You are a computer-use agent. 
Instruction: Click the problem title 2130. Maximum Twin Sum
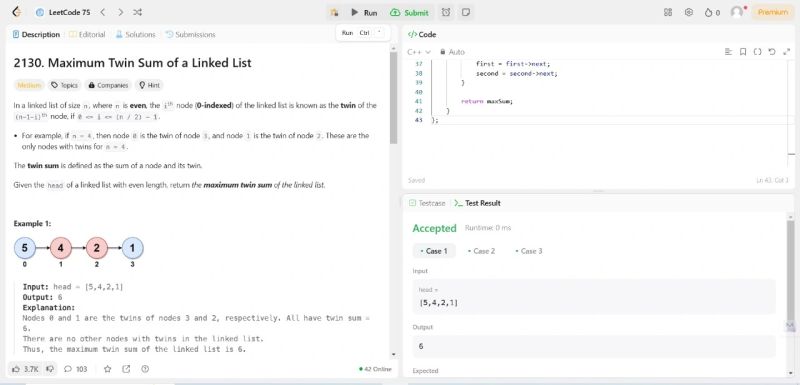pos(133,63)
